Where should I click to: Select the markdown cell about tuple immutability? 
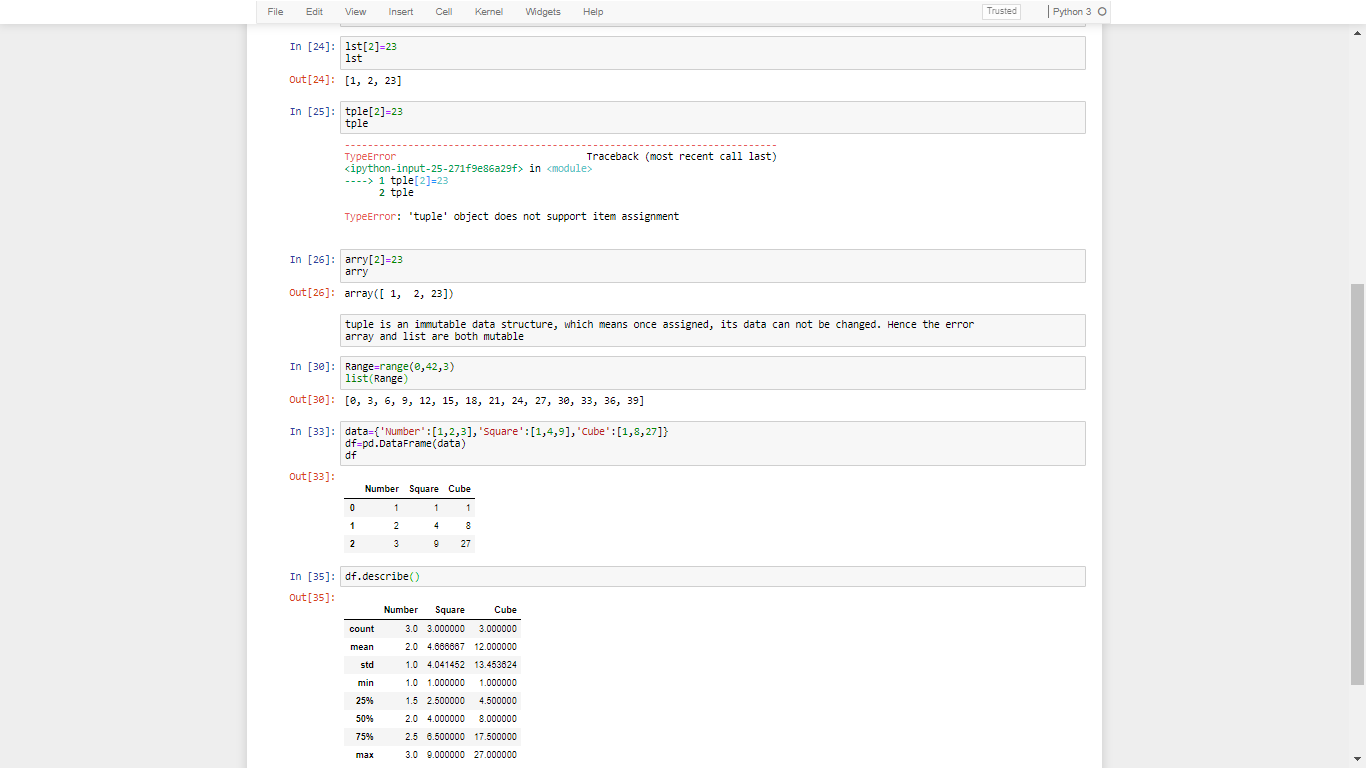712,331
